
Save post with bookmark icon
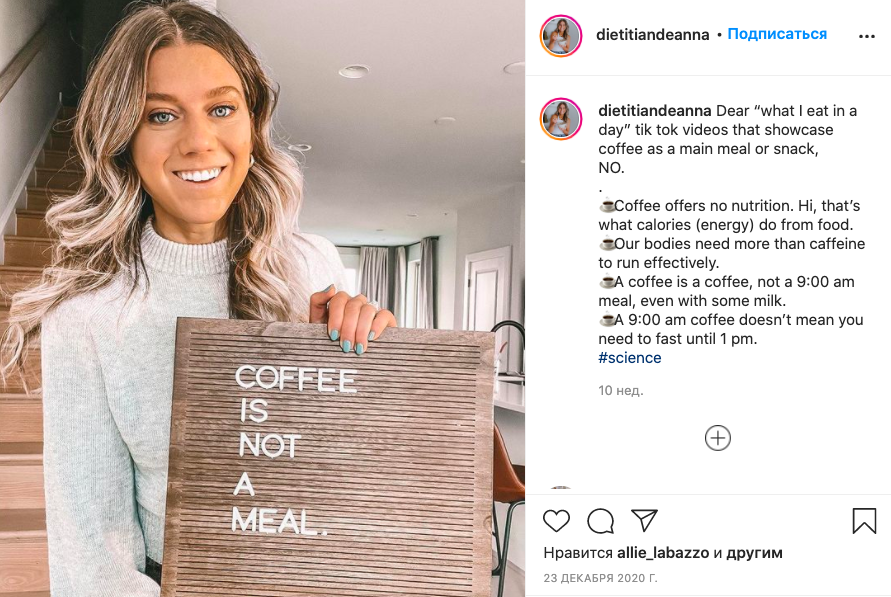[864, 520]
